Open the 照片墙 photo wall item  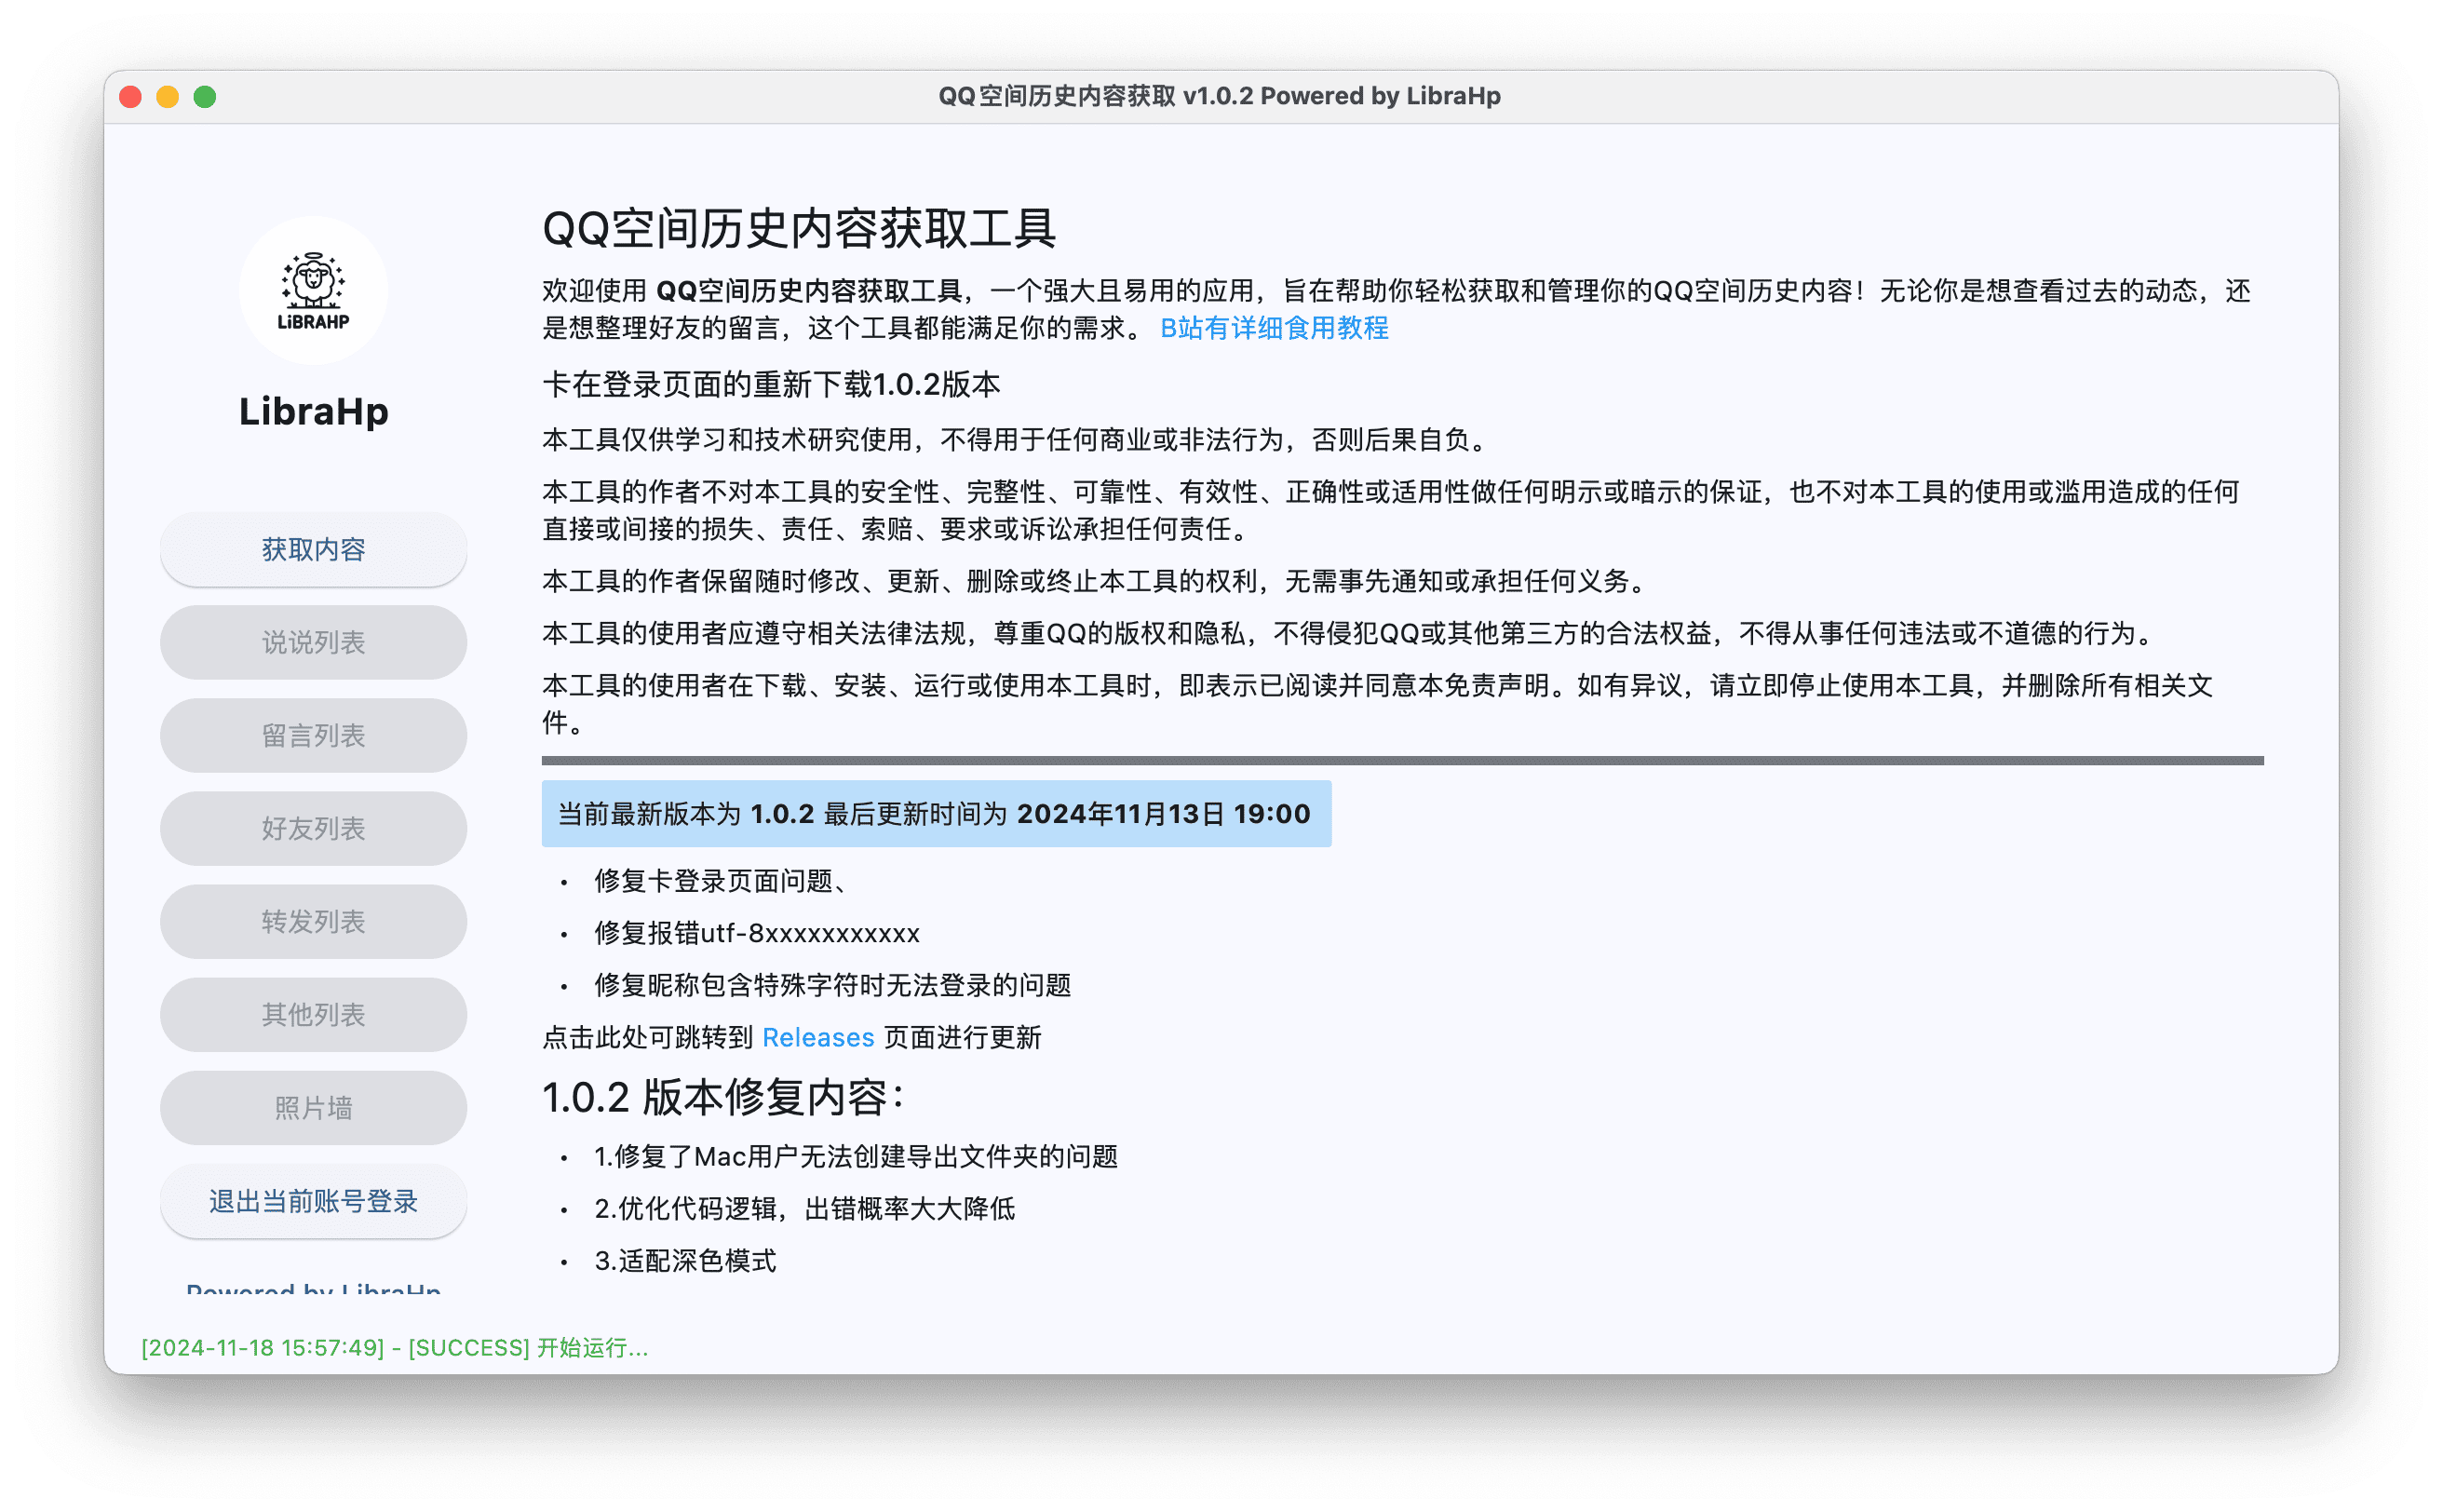point(313,1107)
